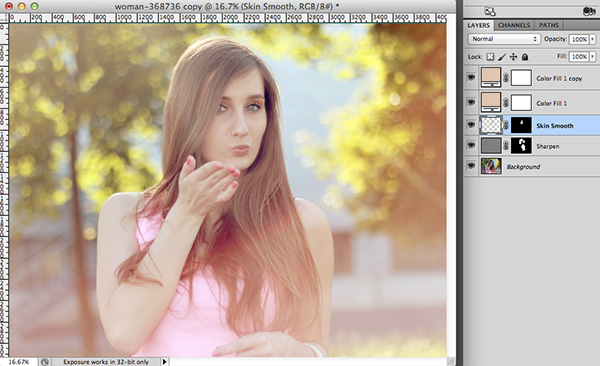Toggle visibility of Skin Smooth layer
The height and width of the screenshot is (366, 600).
pos(471,125)
